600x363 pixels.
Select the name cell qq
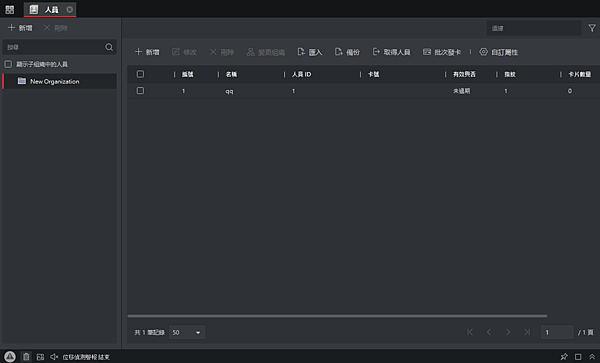coord(229,91)
